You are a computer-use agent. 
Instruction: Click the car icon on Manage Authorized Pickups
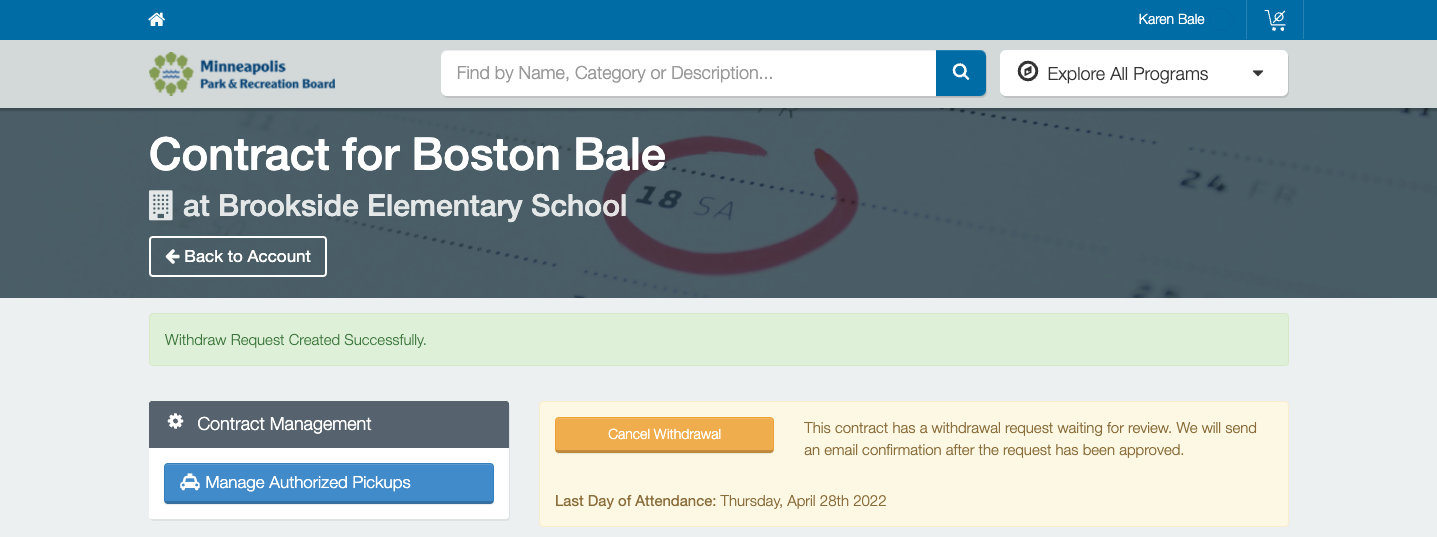click(x=190, y=482)
